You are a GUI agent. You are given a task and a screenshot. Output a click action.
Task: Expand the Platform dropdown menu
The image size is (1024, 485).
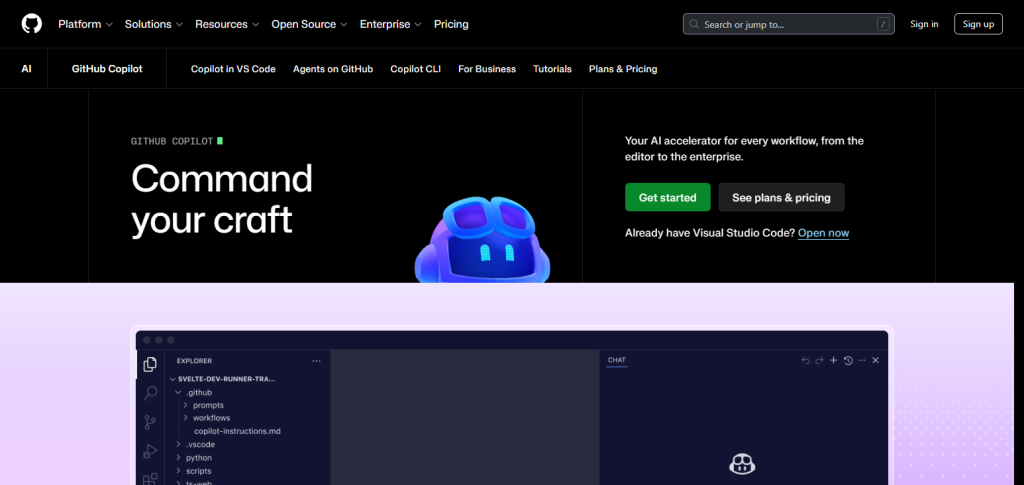tap(86, 24)
